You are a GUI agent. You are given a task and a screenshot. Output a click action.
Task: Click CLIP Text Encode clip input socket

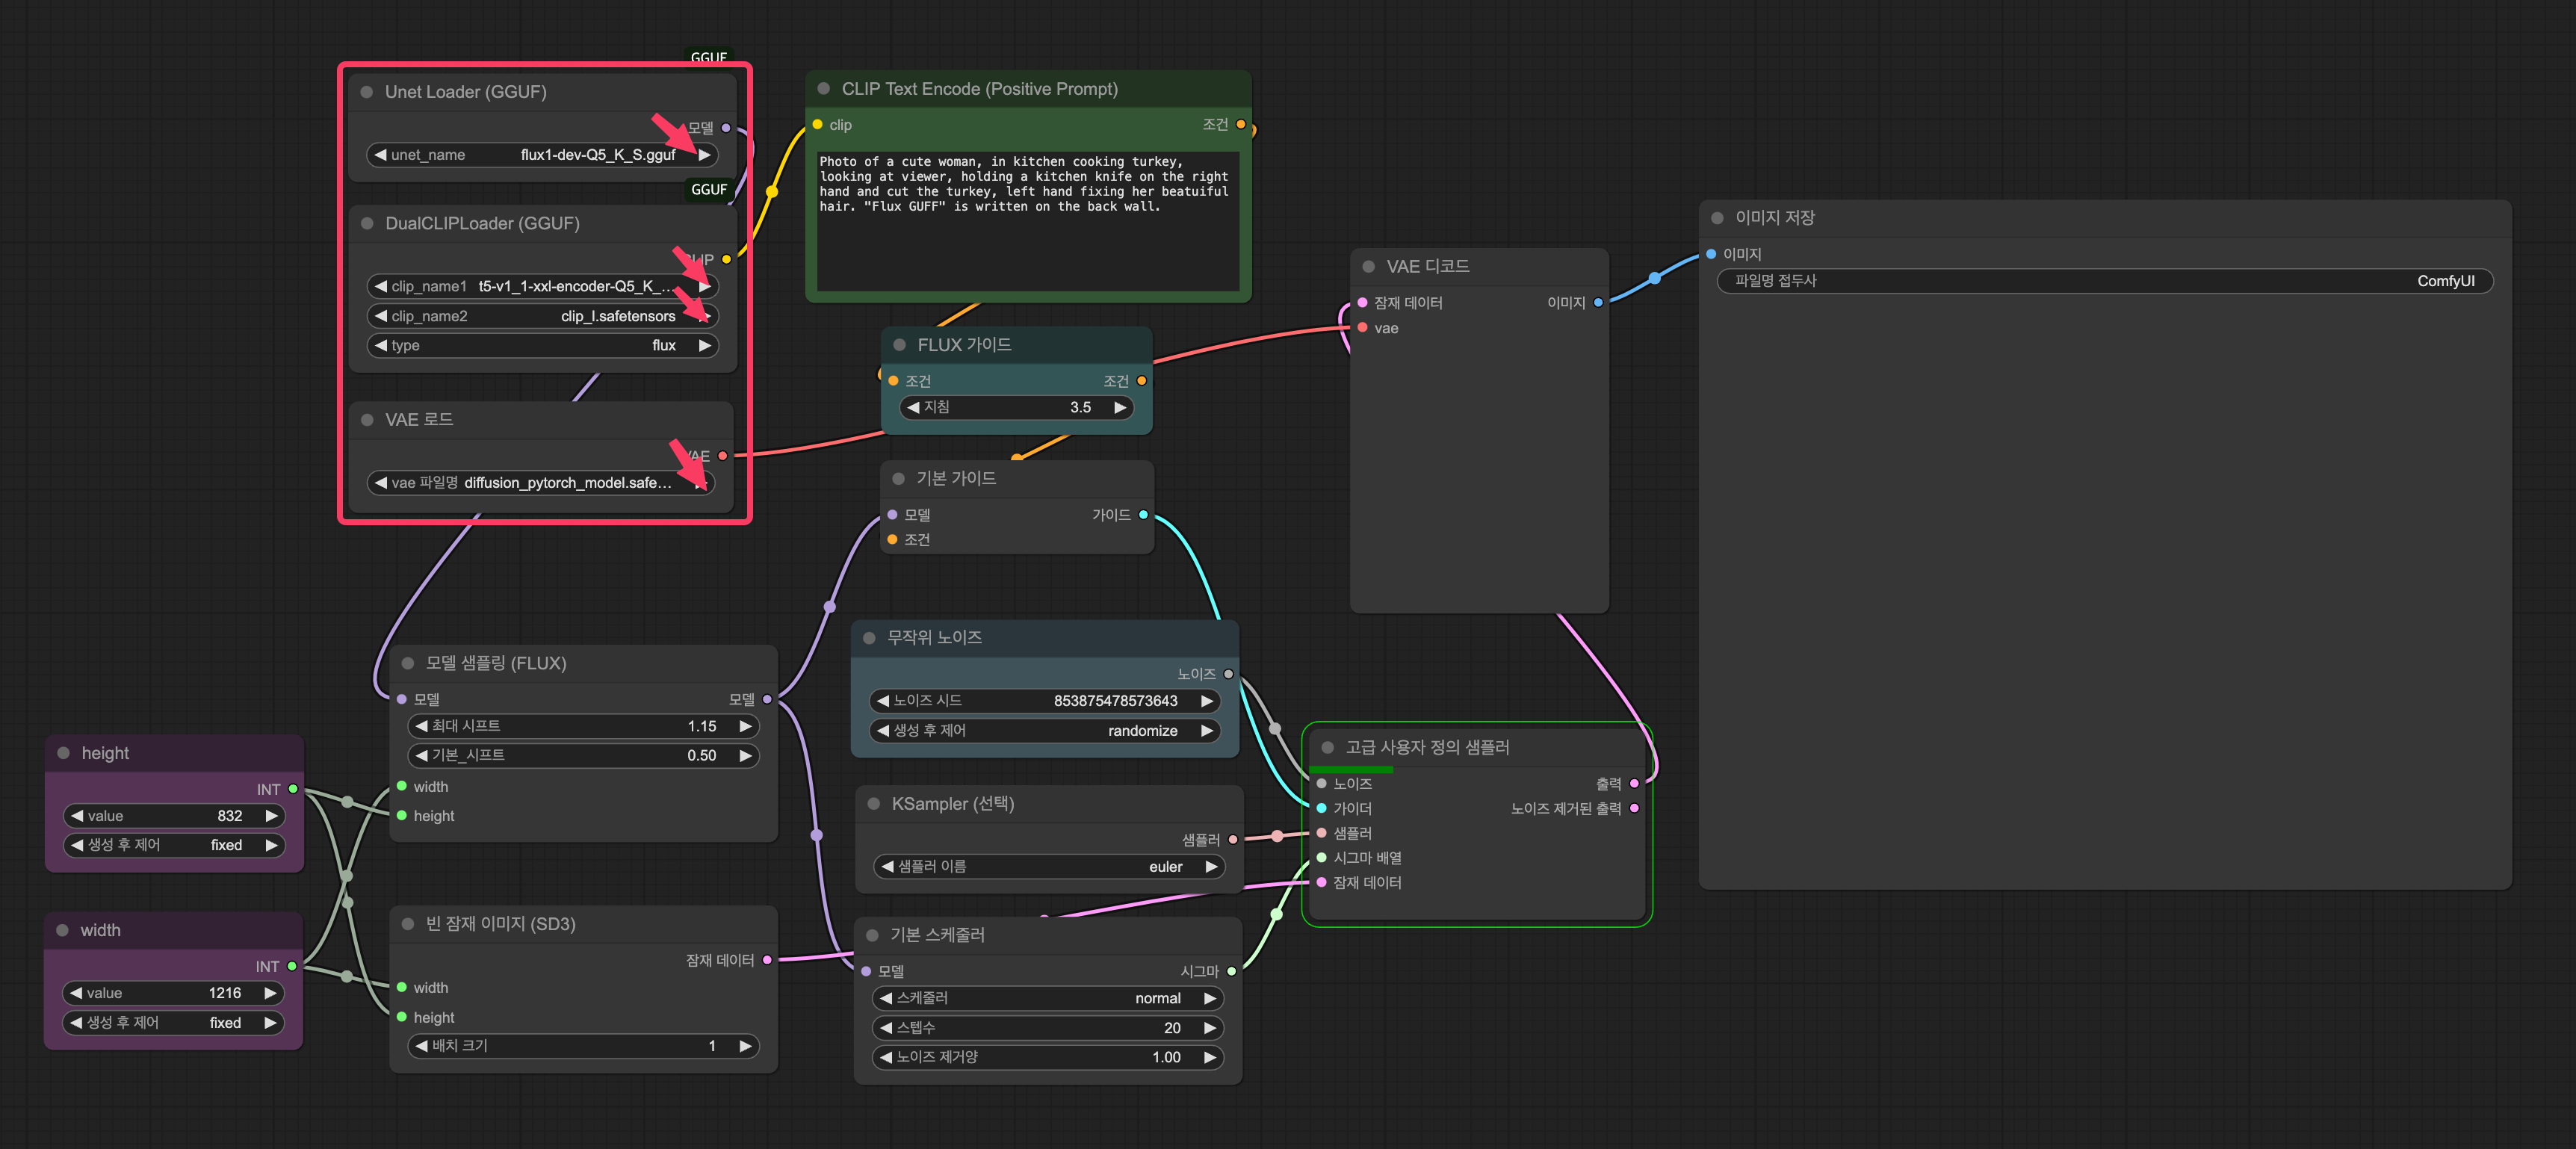pyautogui.click(x=818, y=125)
